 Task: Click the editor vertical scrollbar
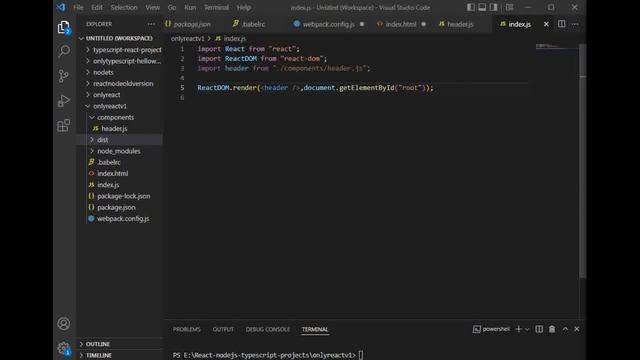582,161
